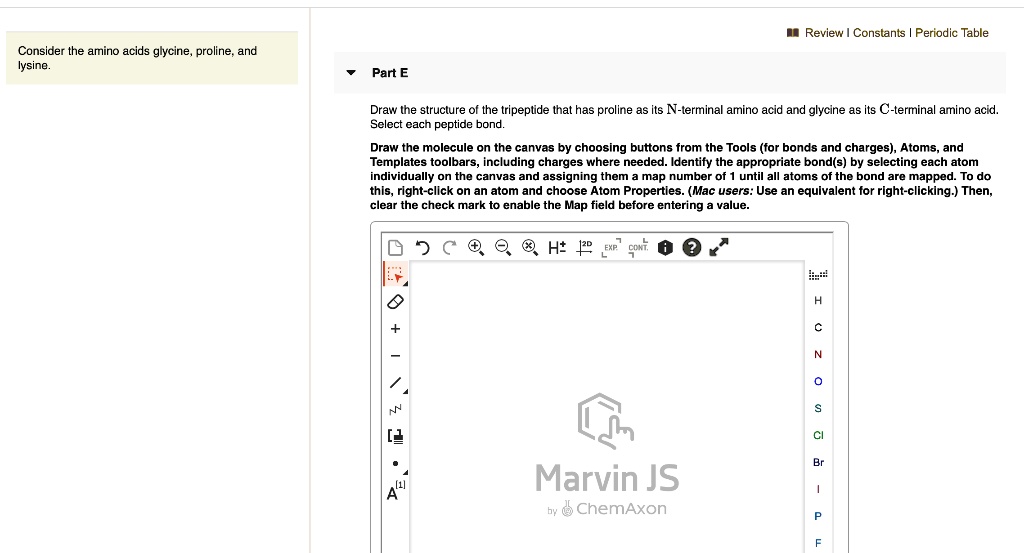Viewport: 1024px width, 553px height.
Task: Choose the positive charge plus tool
Action: pos(395,328)
